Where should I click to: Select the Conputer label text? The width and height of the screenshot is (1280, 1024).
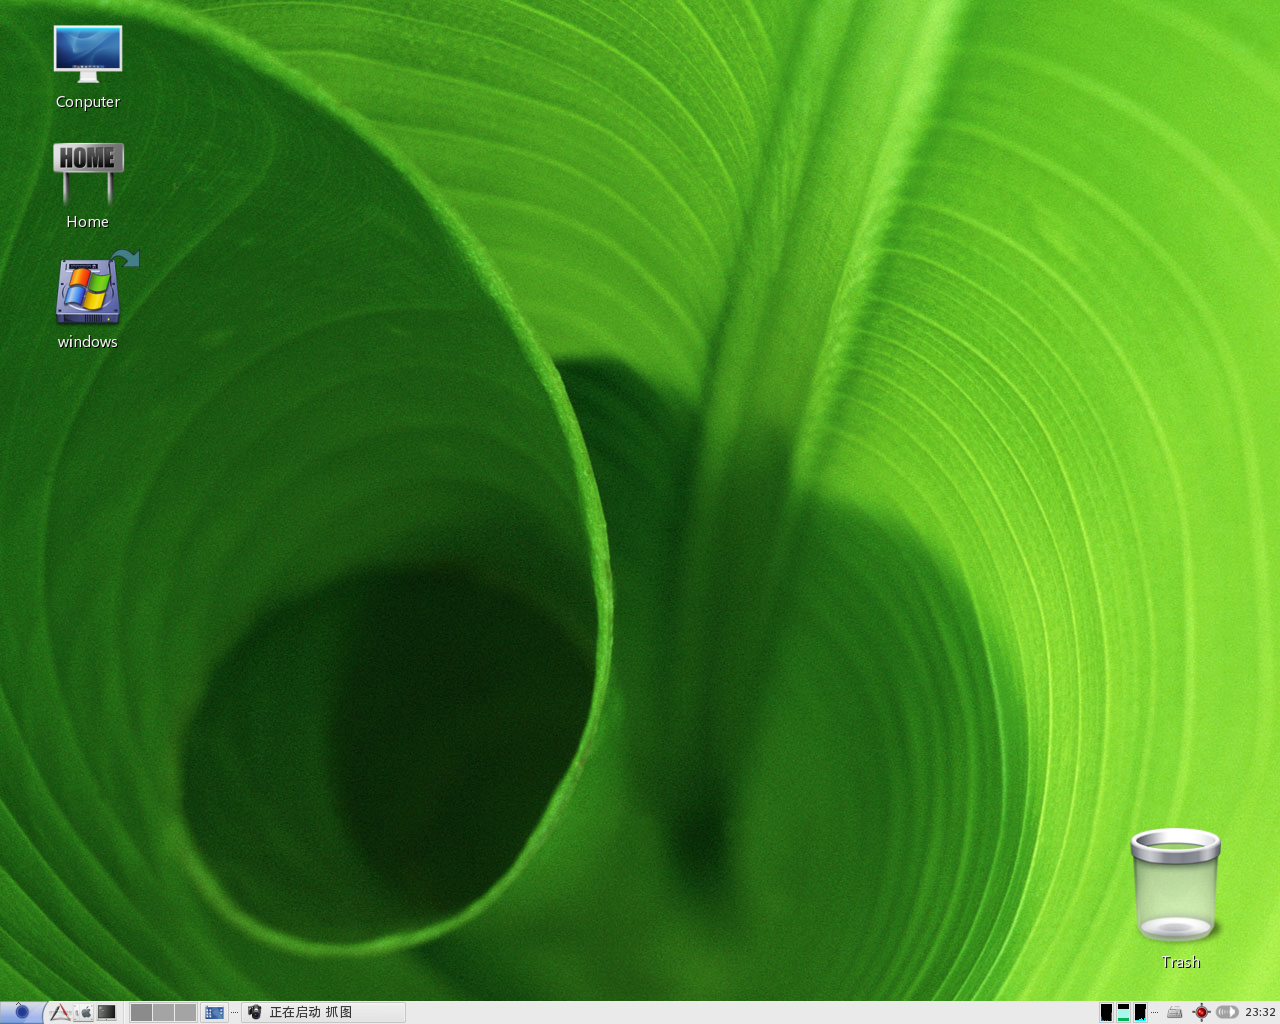[x=88, y=102]
